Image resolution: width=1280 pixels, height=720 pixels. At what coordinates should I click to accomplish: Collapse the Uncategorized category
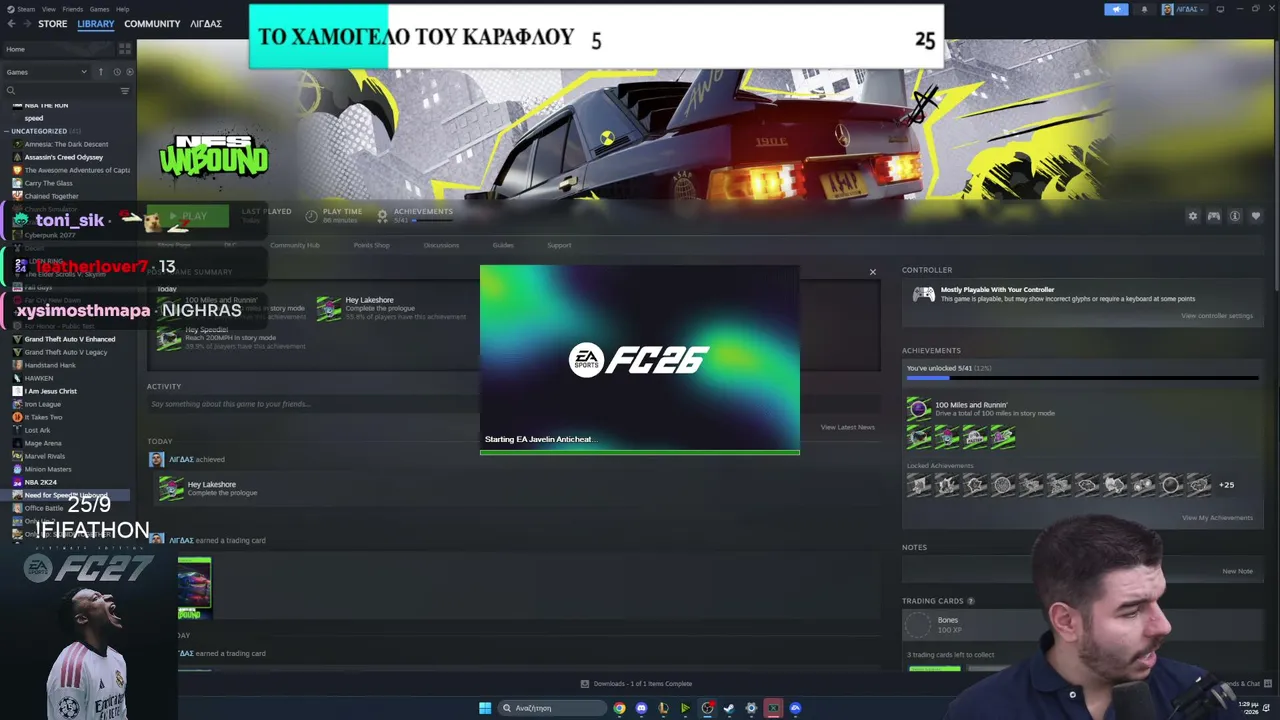(x=6, y=131)
